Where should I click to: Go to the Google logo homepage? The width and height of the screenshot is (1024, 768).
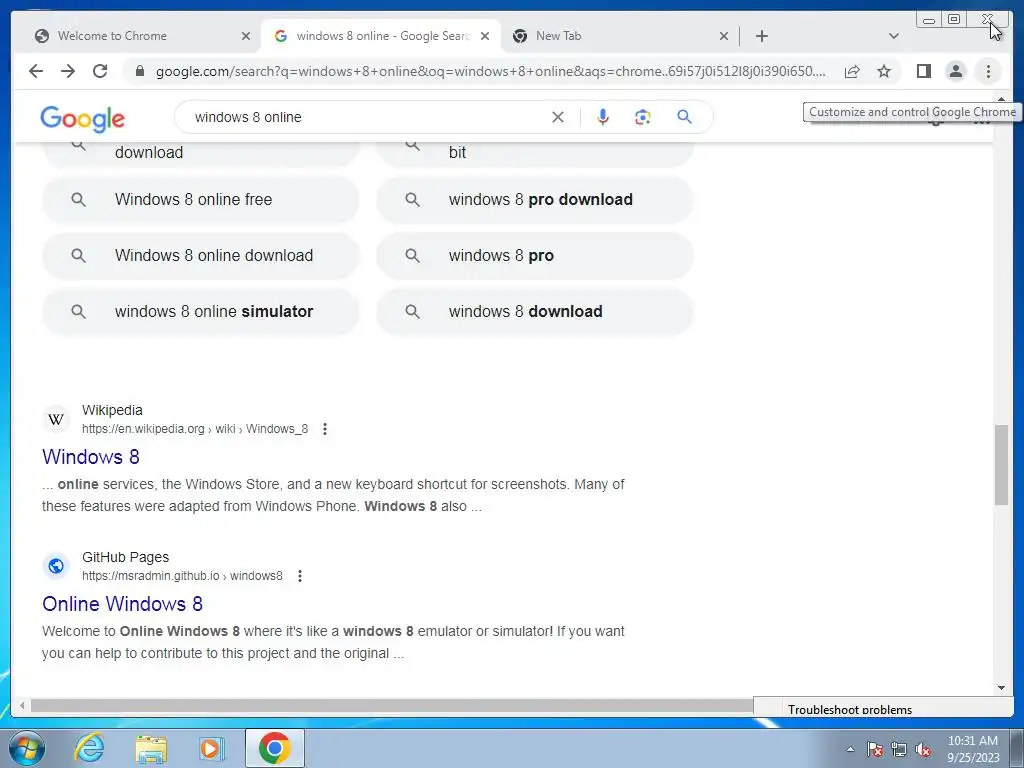[82, 119]
